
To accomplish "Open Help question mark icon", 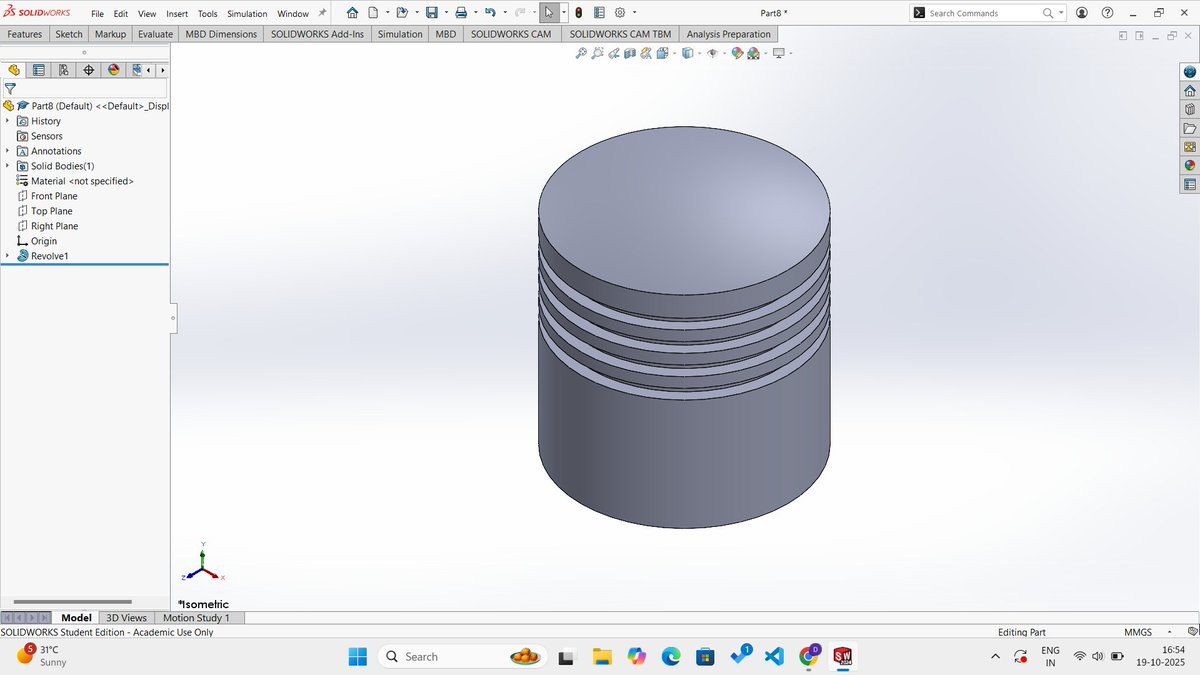I will [x=1107, y=13].
